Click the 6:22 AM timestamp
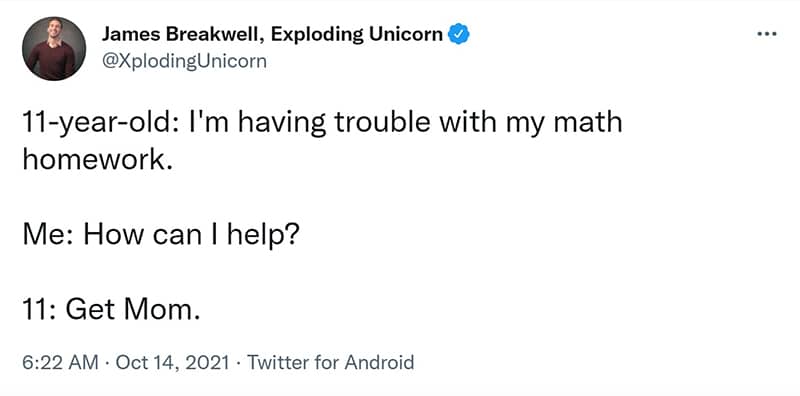This screenshot has height=396, width=800. point(60,363)
